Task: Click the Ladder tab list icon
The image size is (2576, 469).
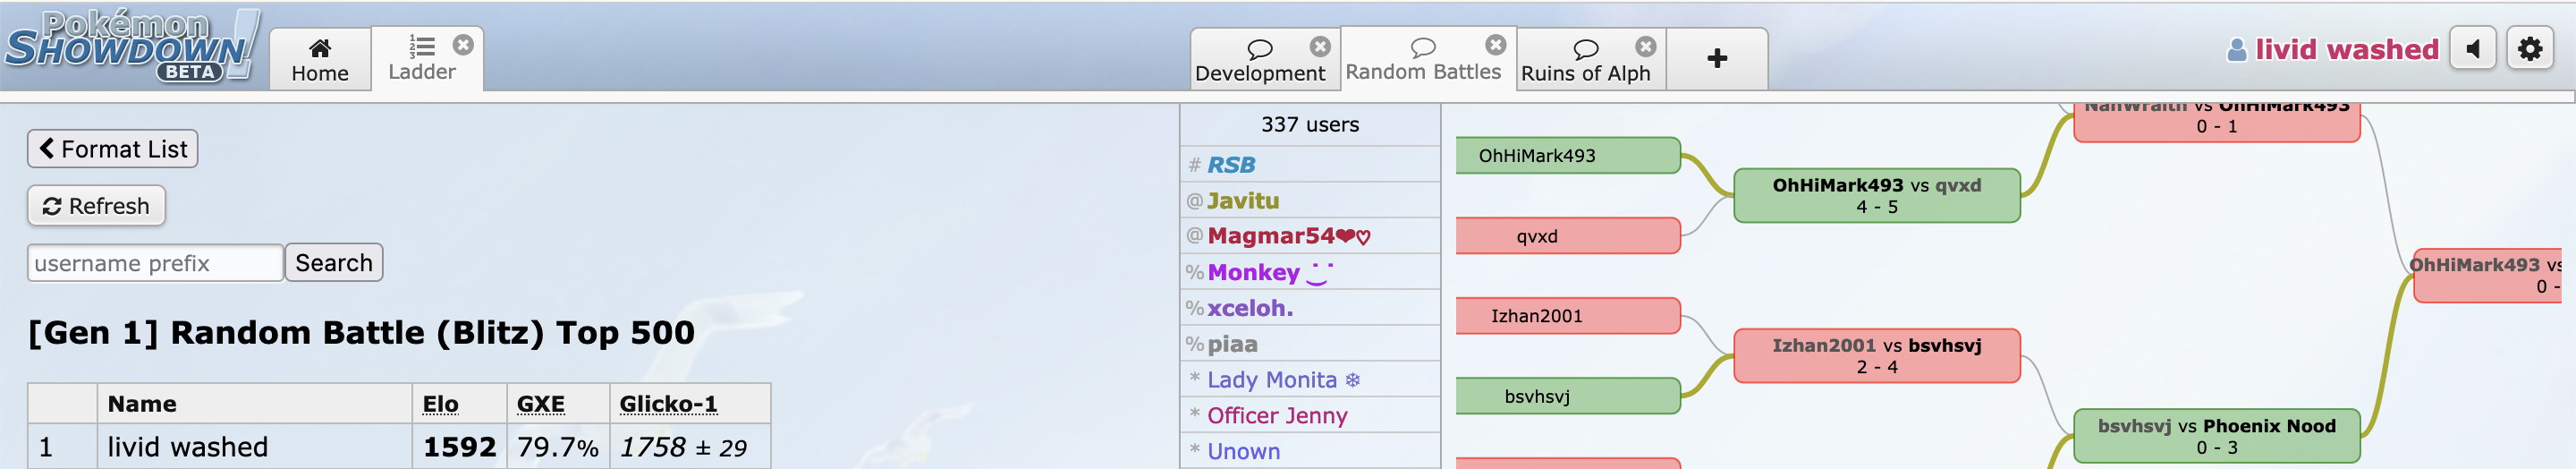Action: click(422, 46)
